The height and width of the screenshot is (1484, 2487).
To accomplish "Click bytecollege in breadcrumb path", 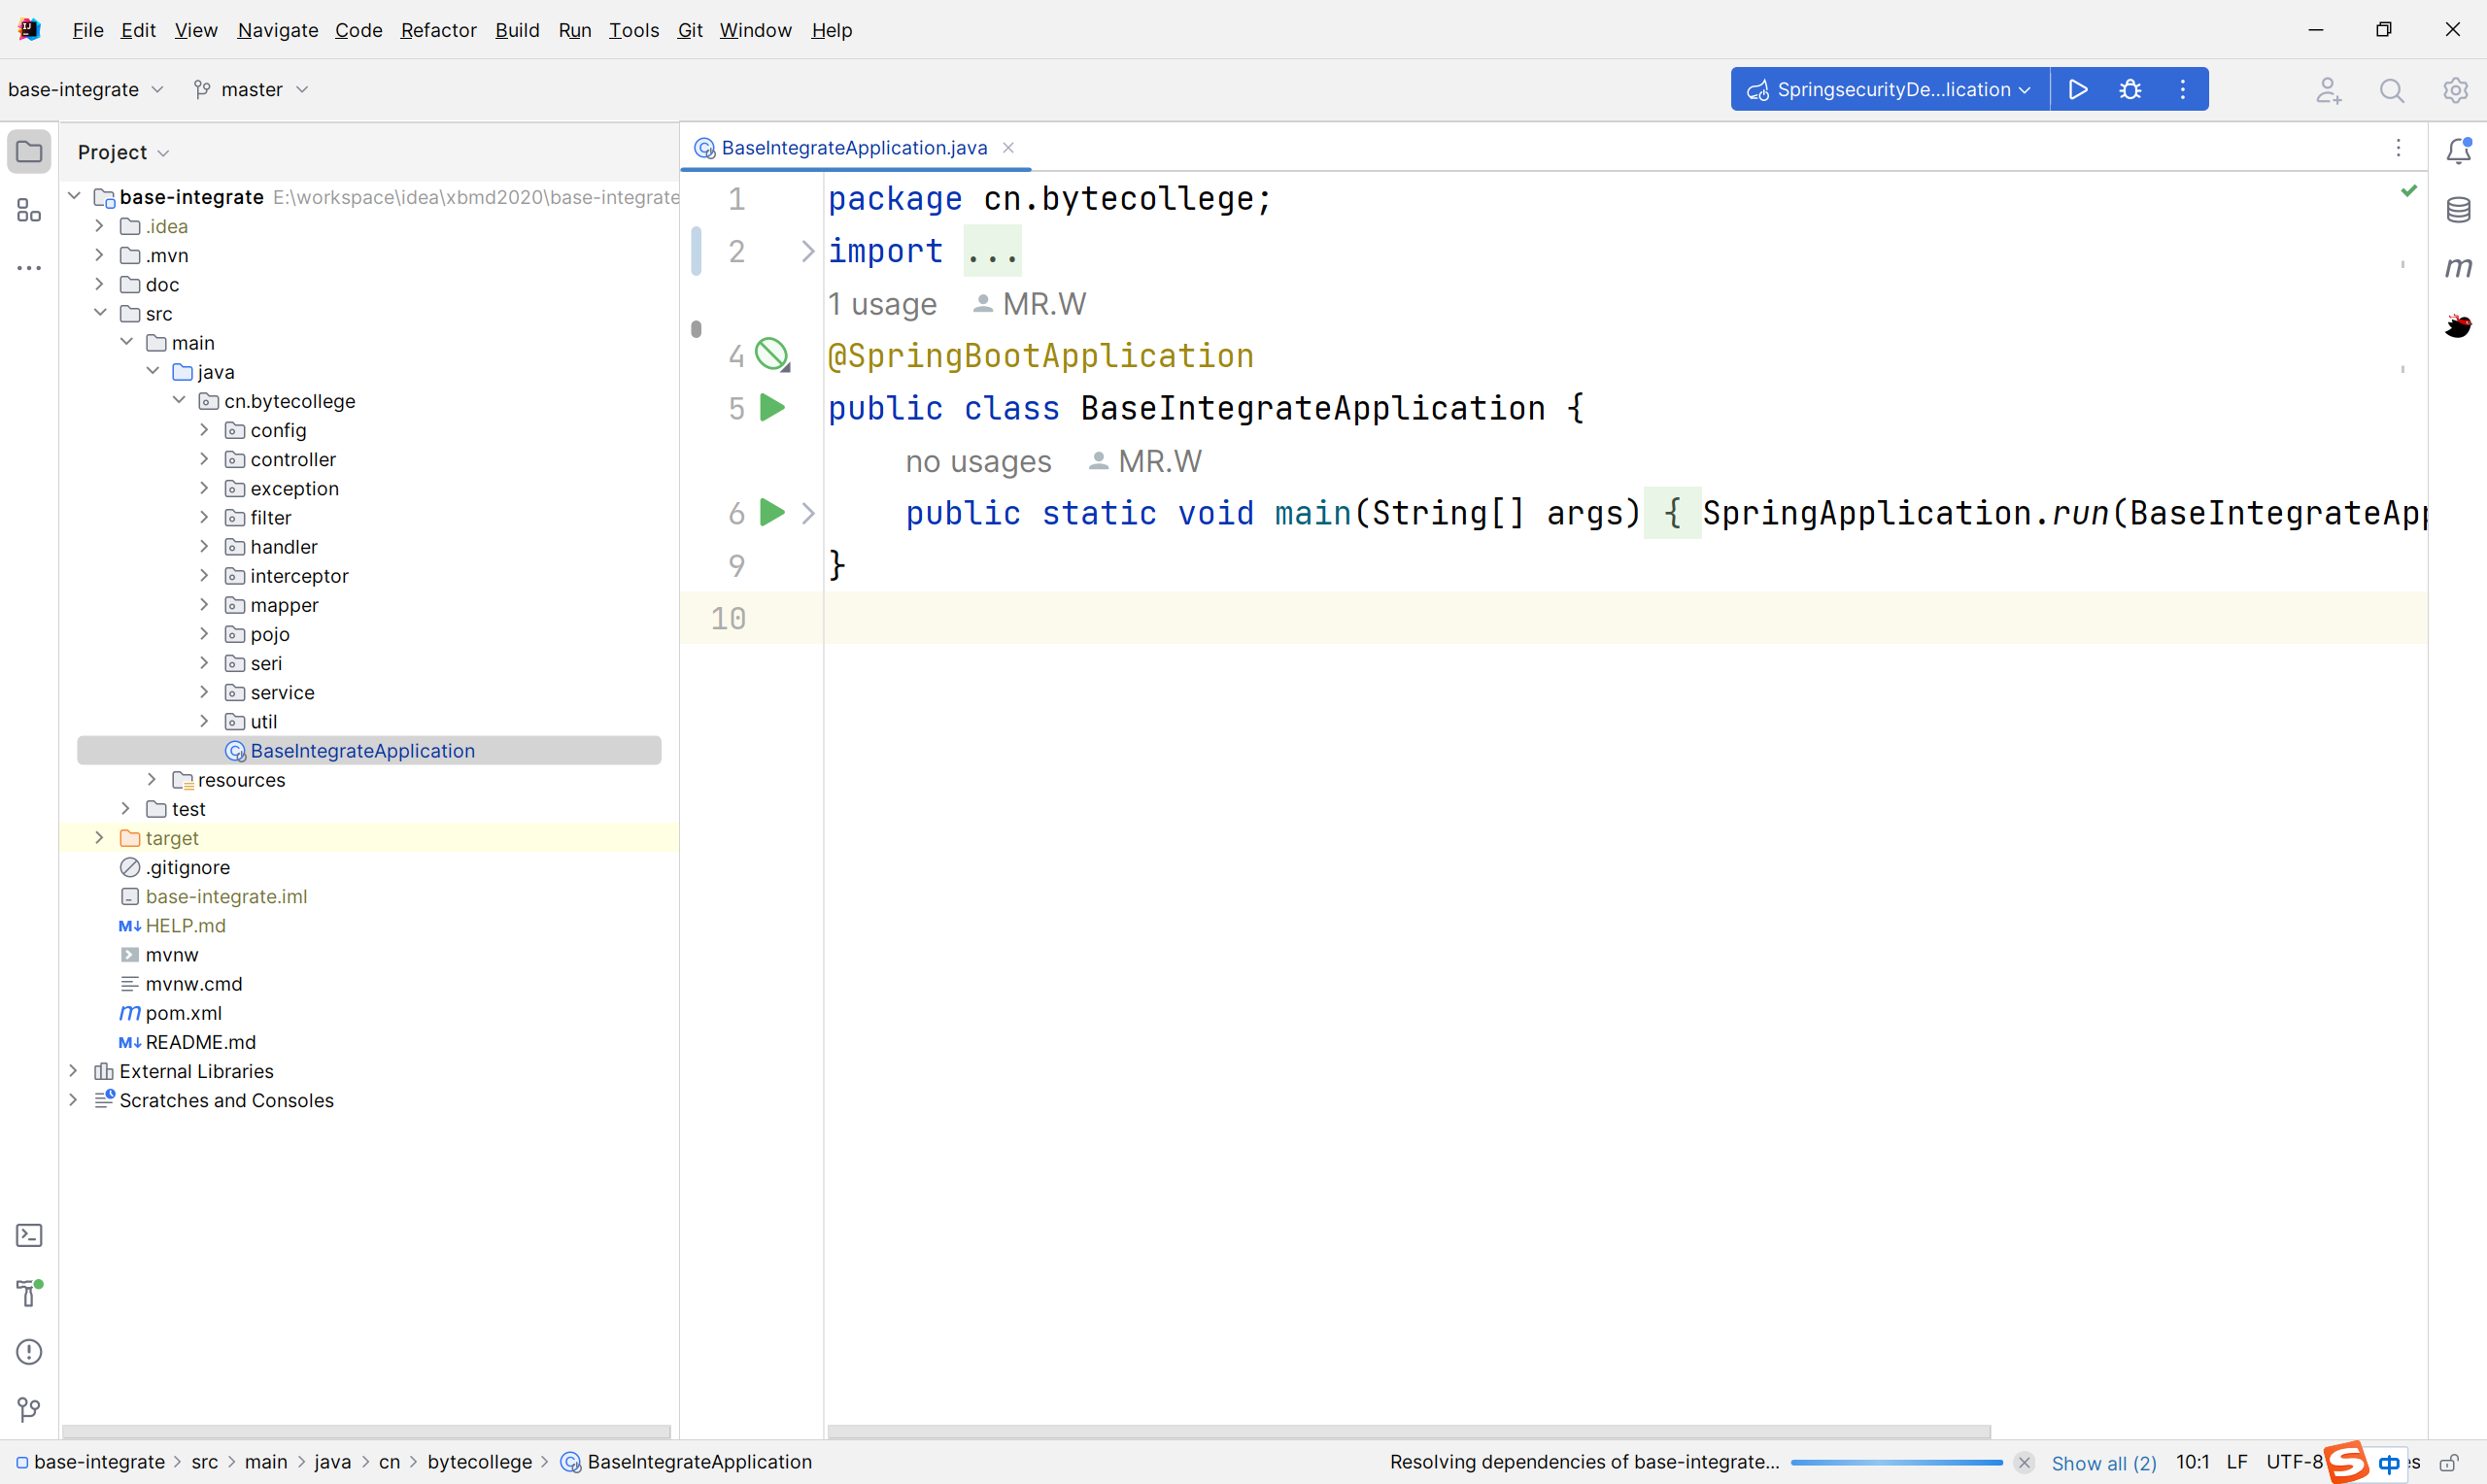I will [479, 1462].
